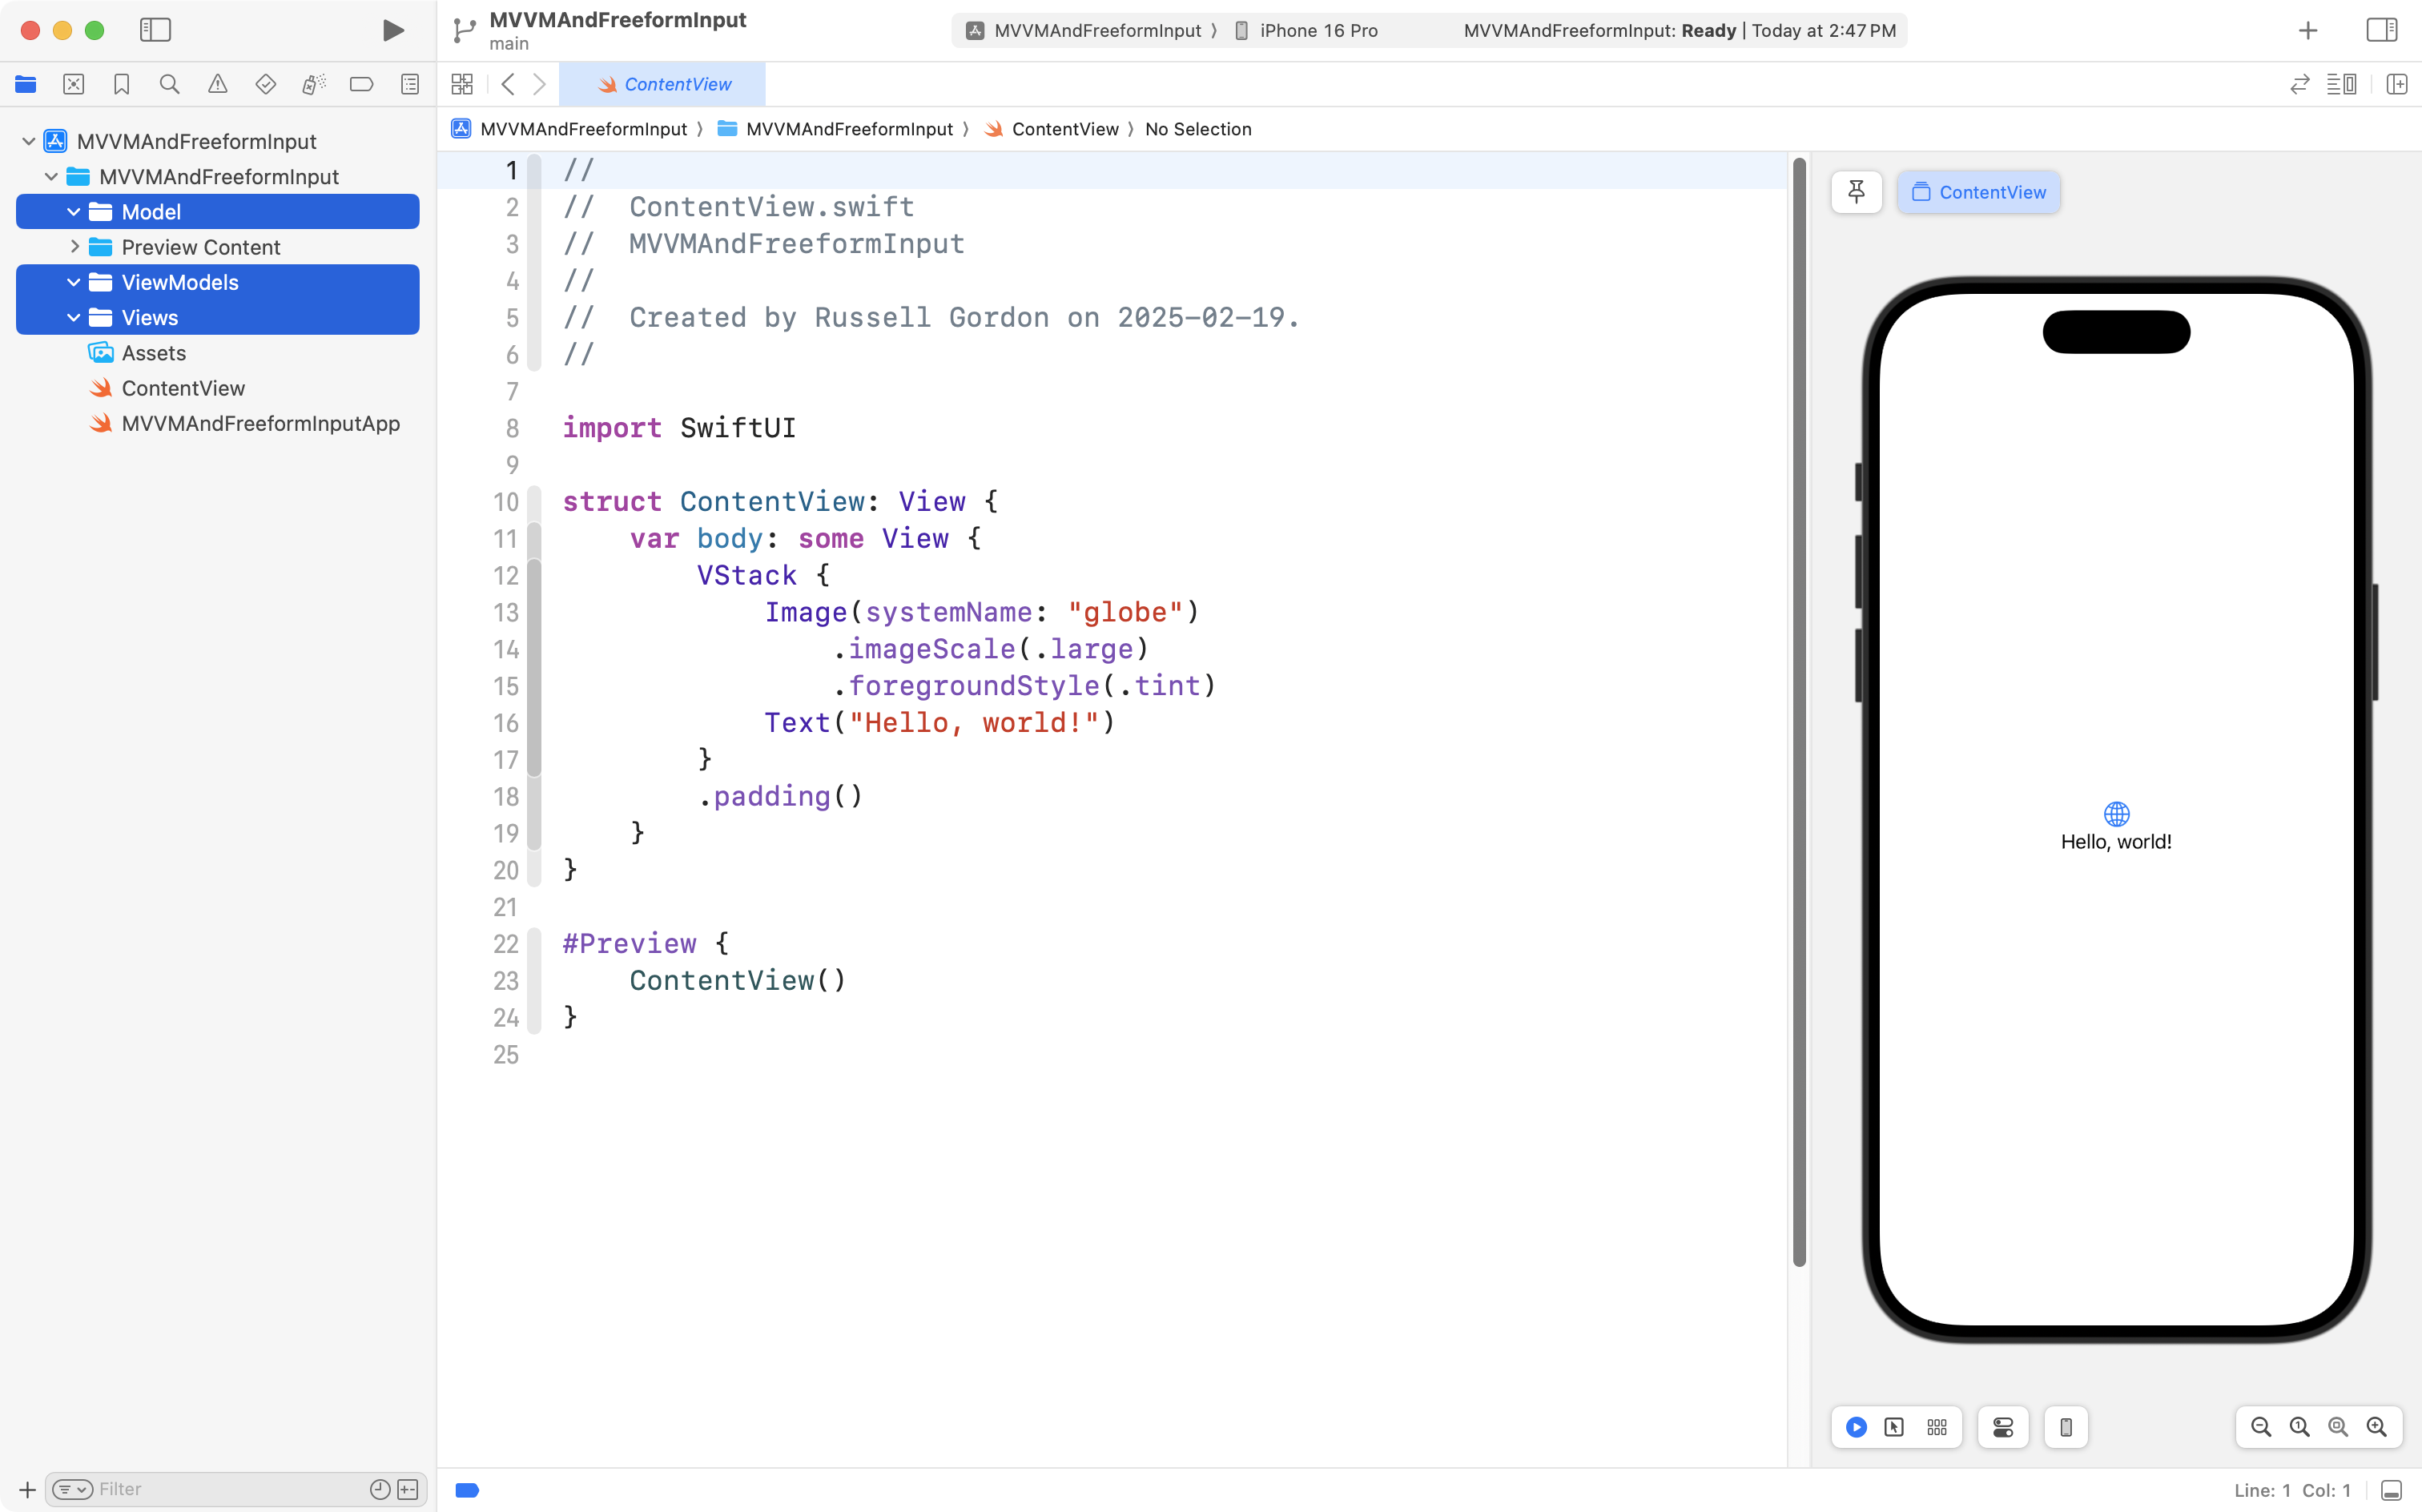Image resolution: width=2422 pixels, height=1512 pixels.
Task: Collapse the ViewModels folder
Action: coord(74,282)
